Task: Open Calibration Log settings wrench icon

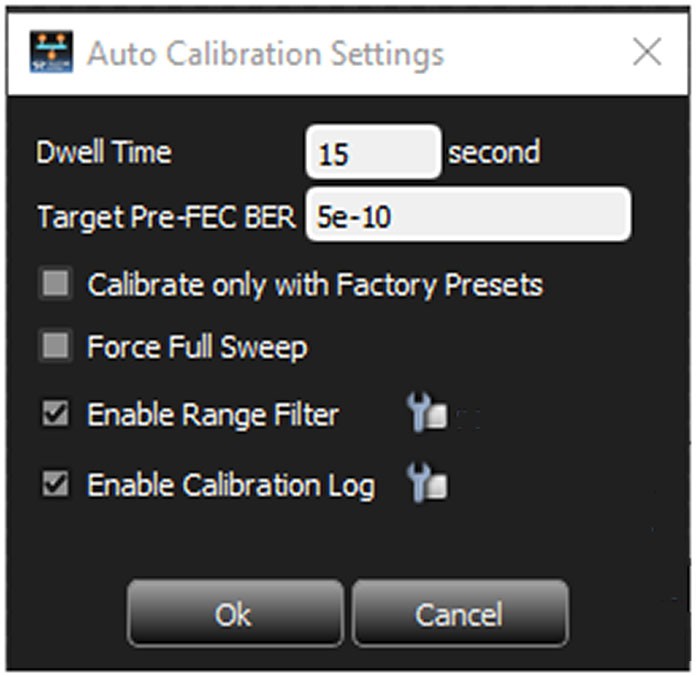Action: click(427, 482)
